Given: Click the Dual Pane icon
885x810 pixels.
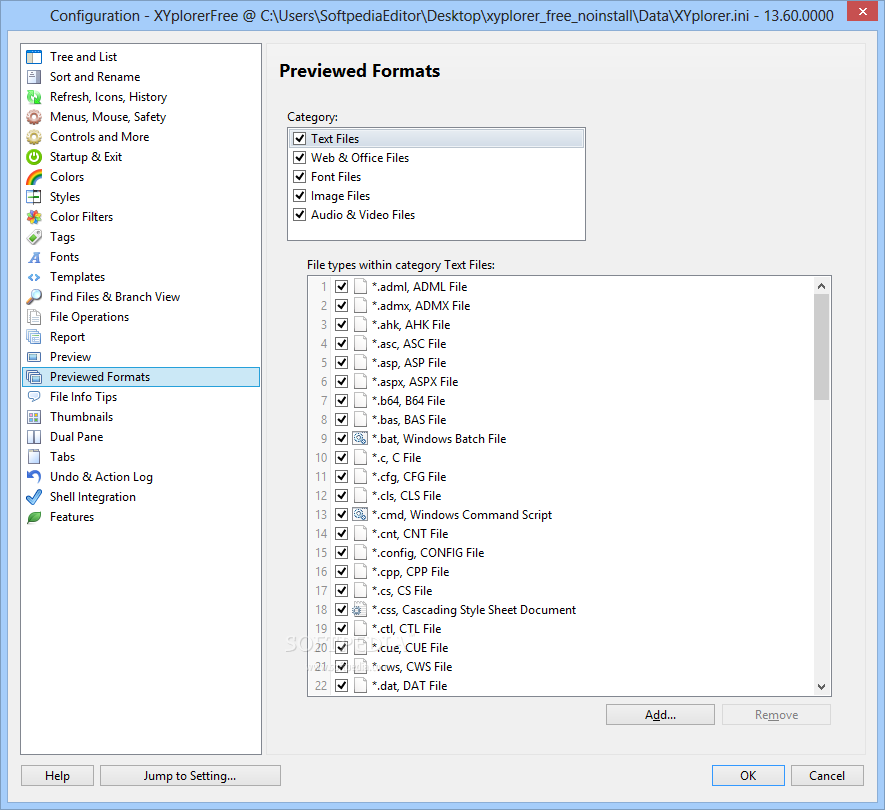Looking at the screenshot, I should pos(34,437).
